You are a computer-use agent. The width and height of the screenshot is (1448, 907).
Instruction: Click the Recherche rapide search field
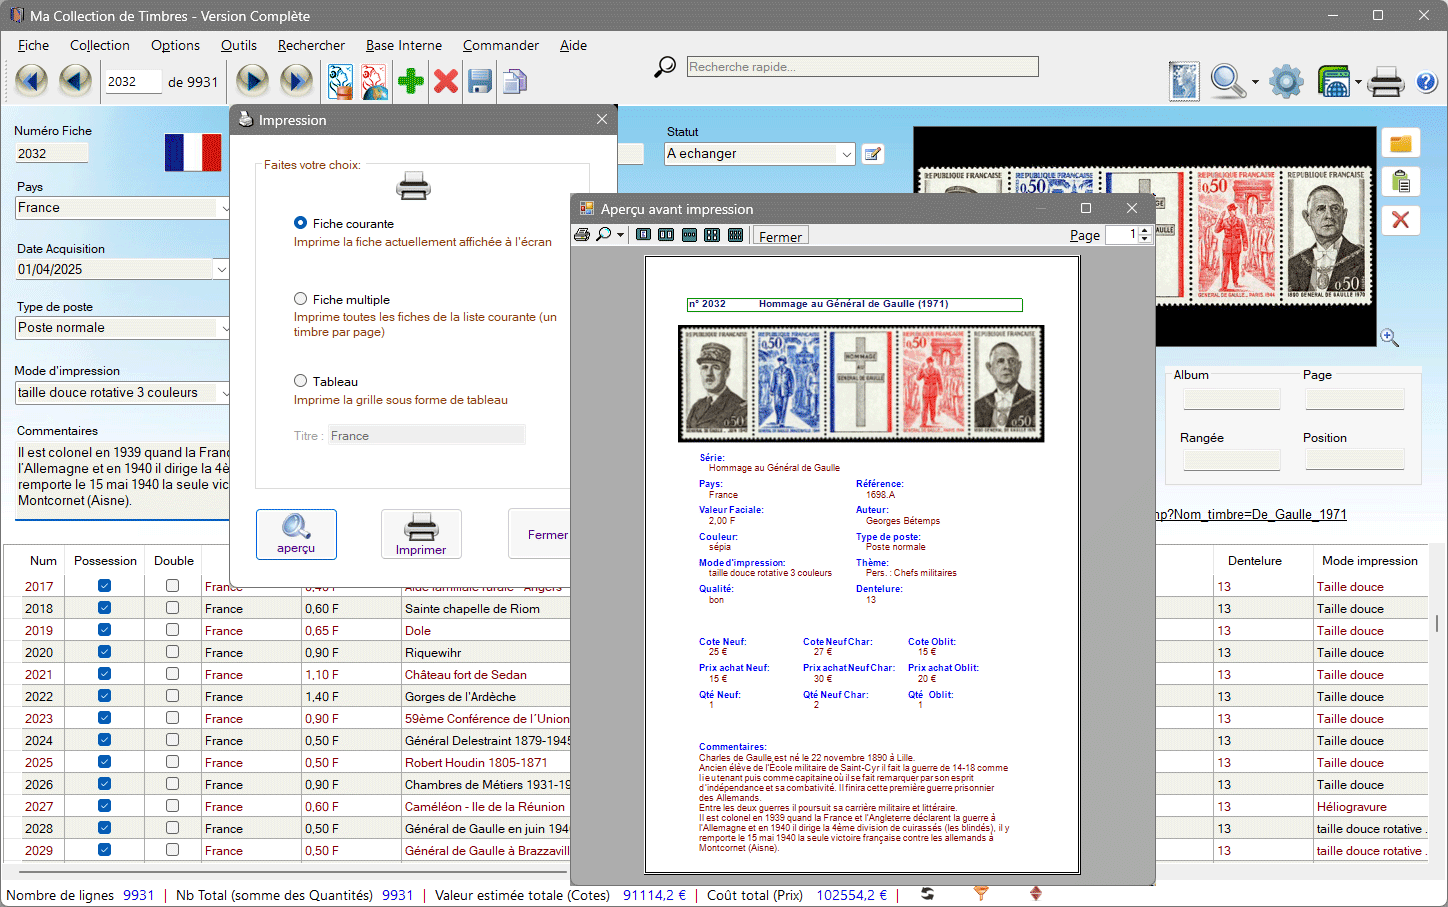pyautogui.click(x=862, y=67)
